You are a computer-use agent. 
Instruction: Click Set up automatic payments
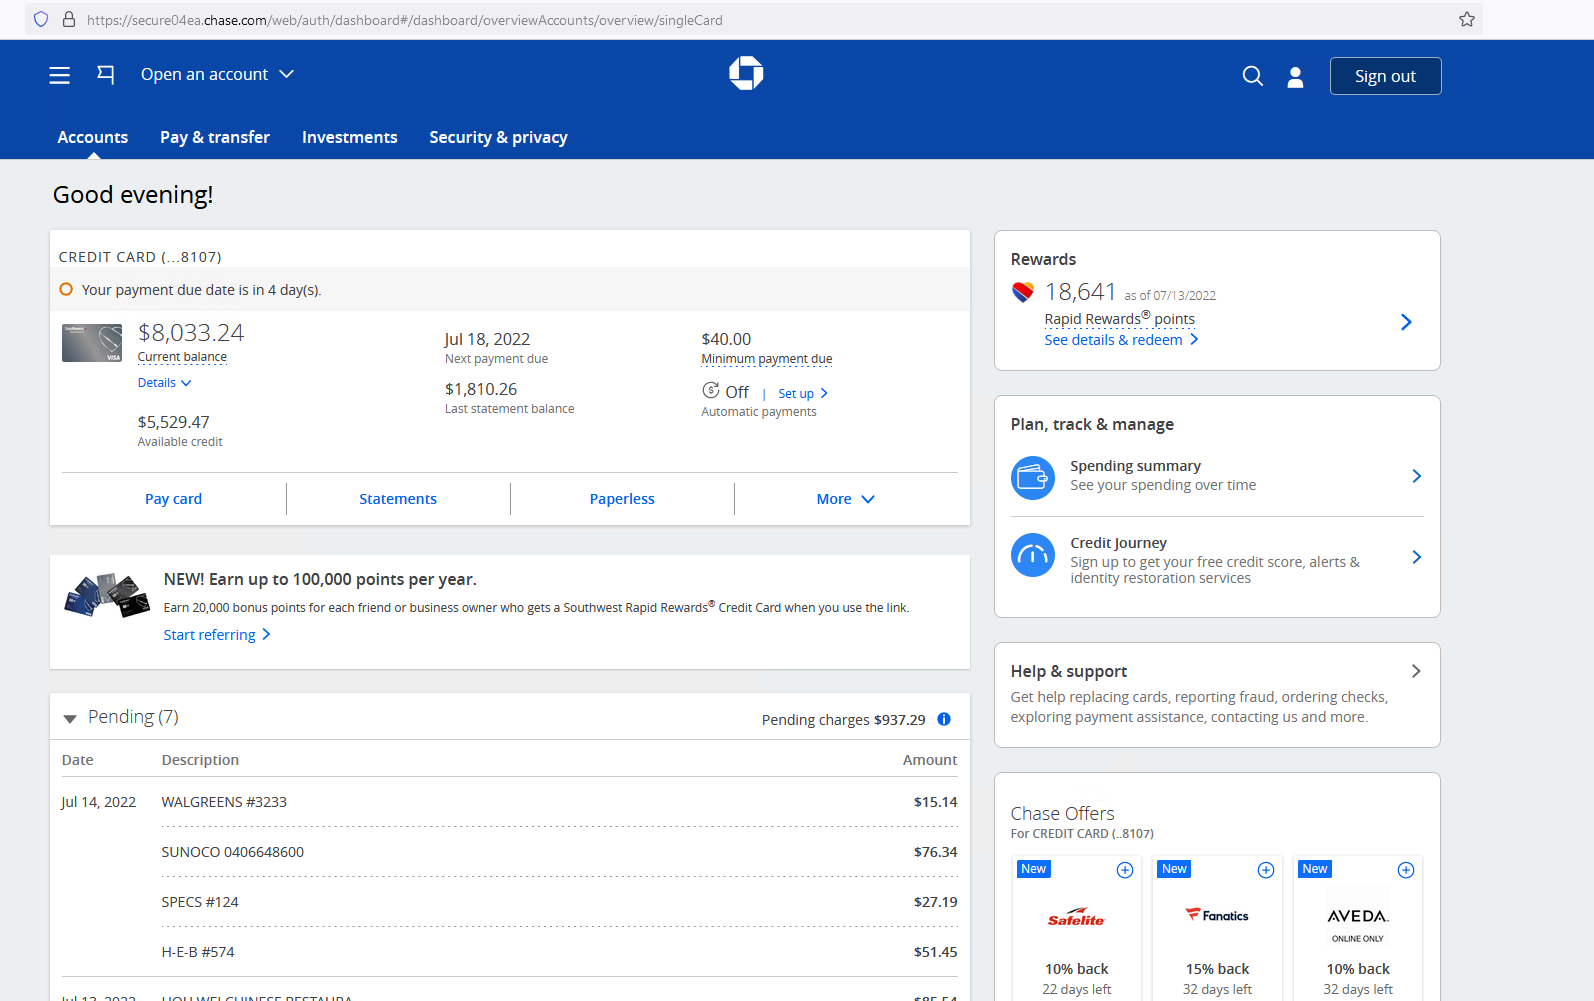[803, 394]
